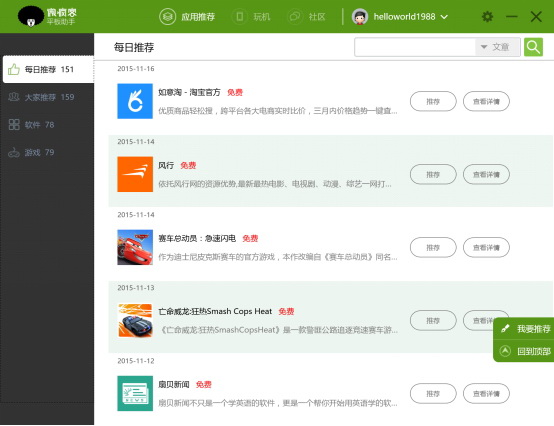Select 大家推荐 159 in sidebar
554x426 pixels.
(x=47, y=97)
